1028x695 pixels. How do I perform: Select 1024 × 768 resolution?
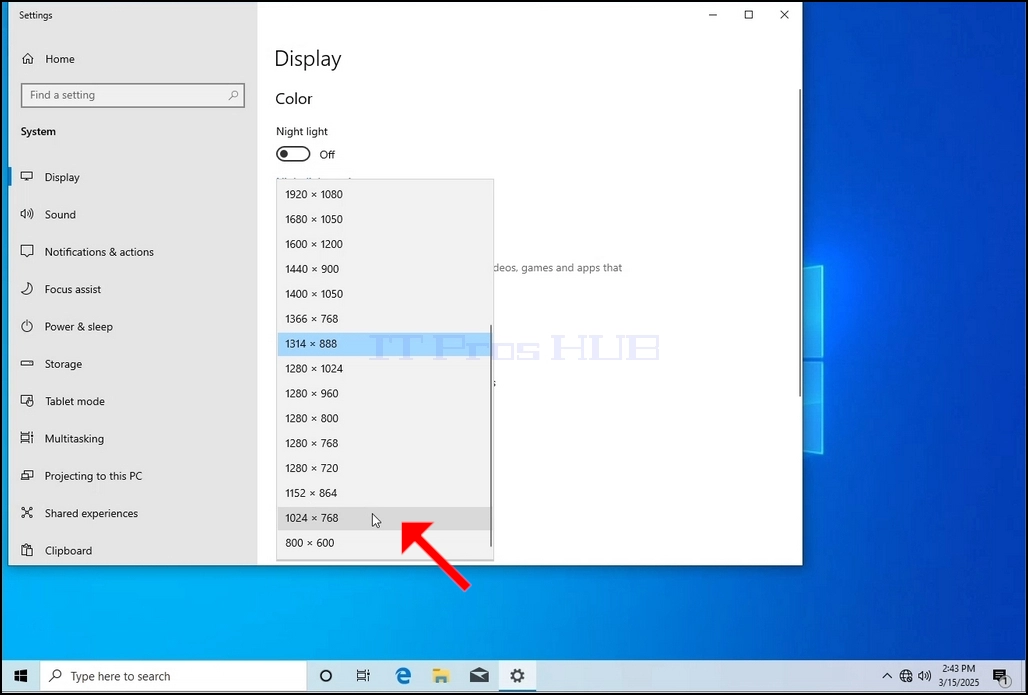pos(384,518)
